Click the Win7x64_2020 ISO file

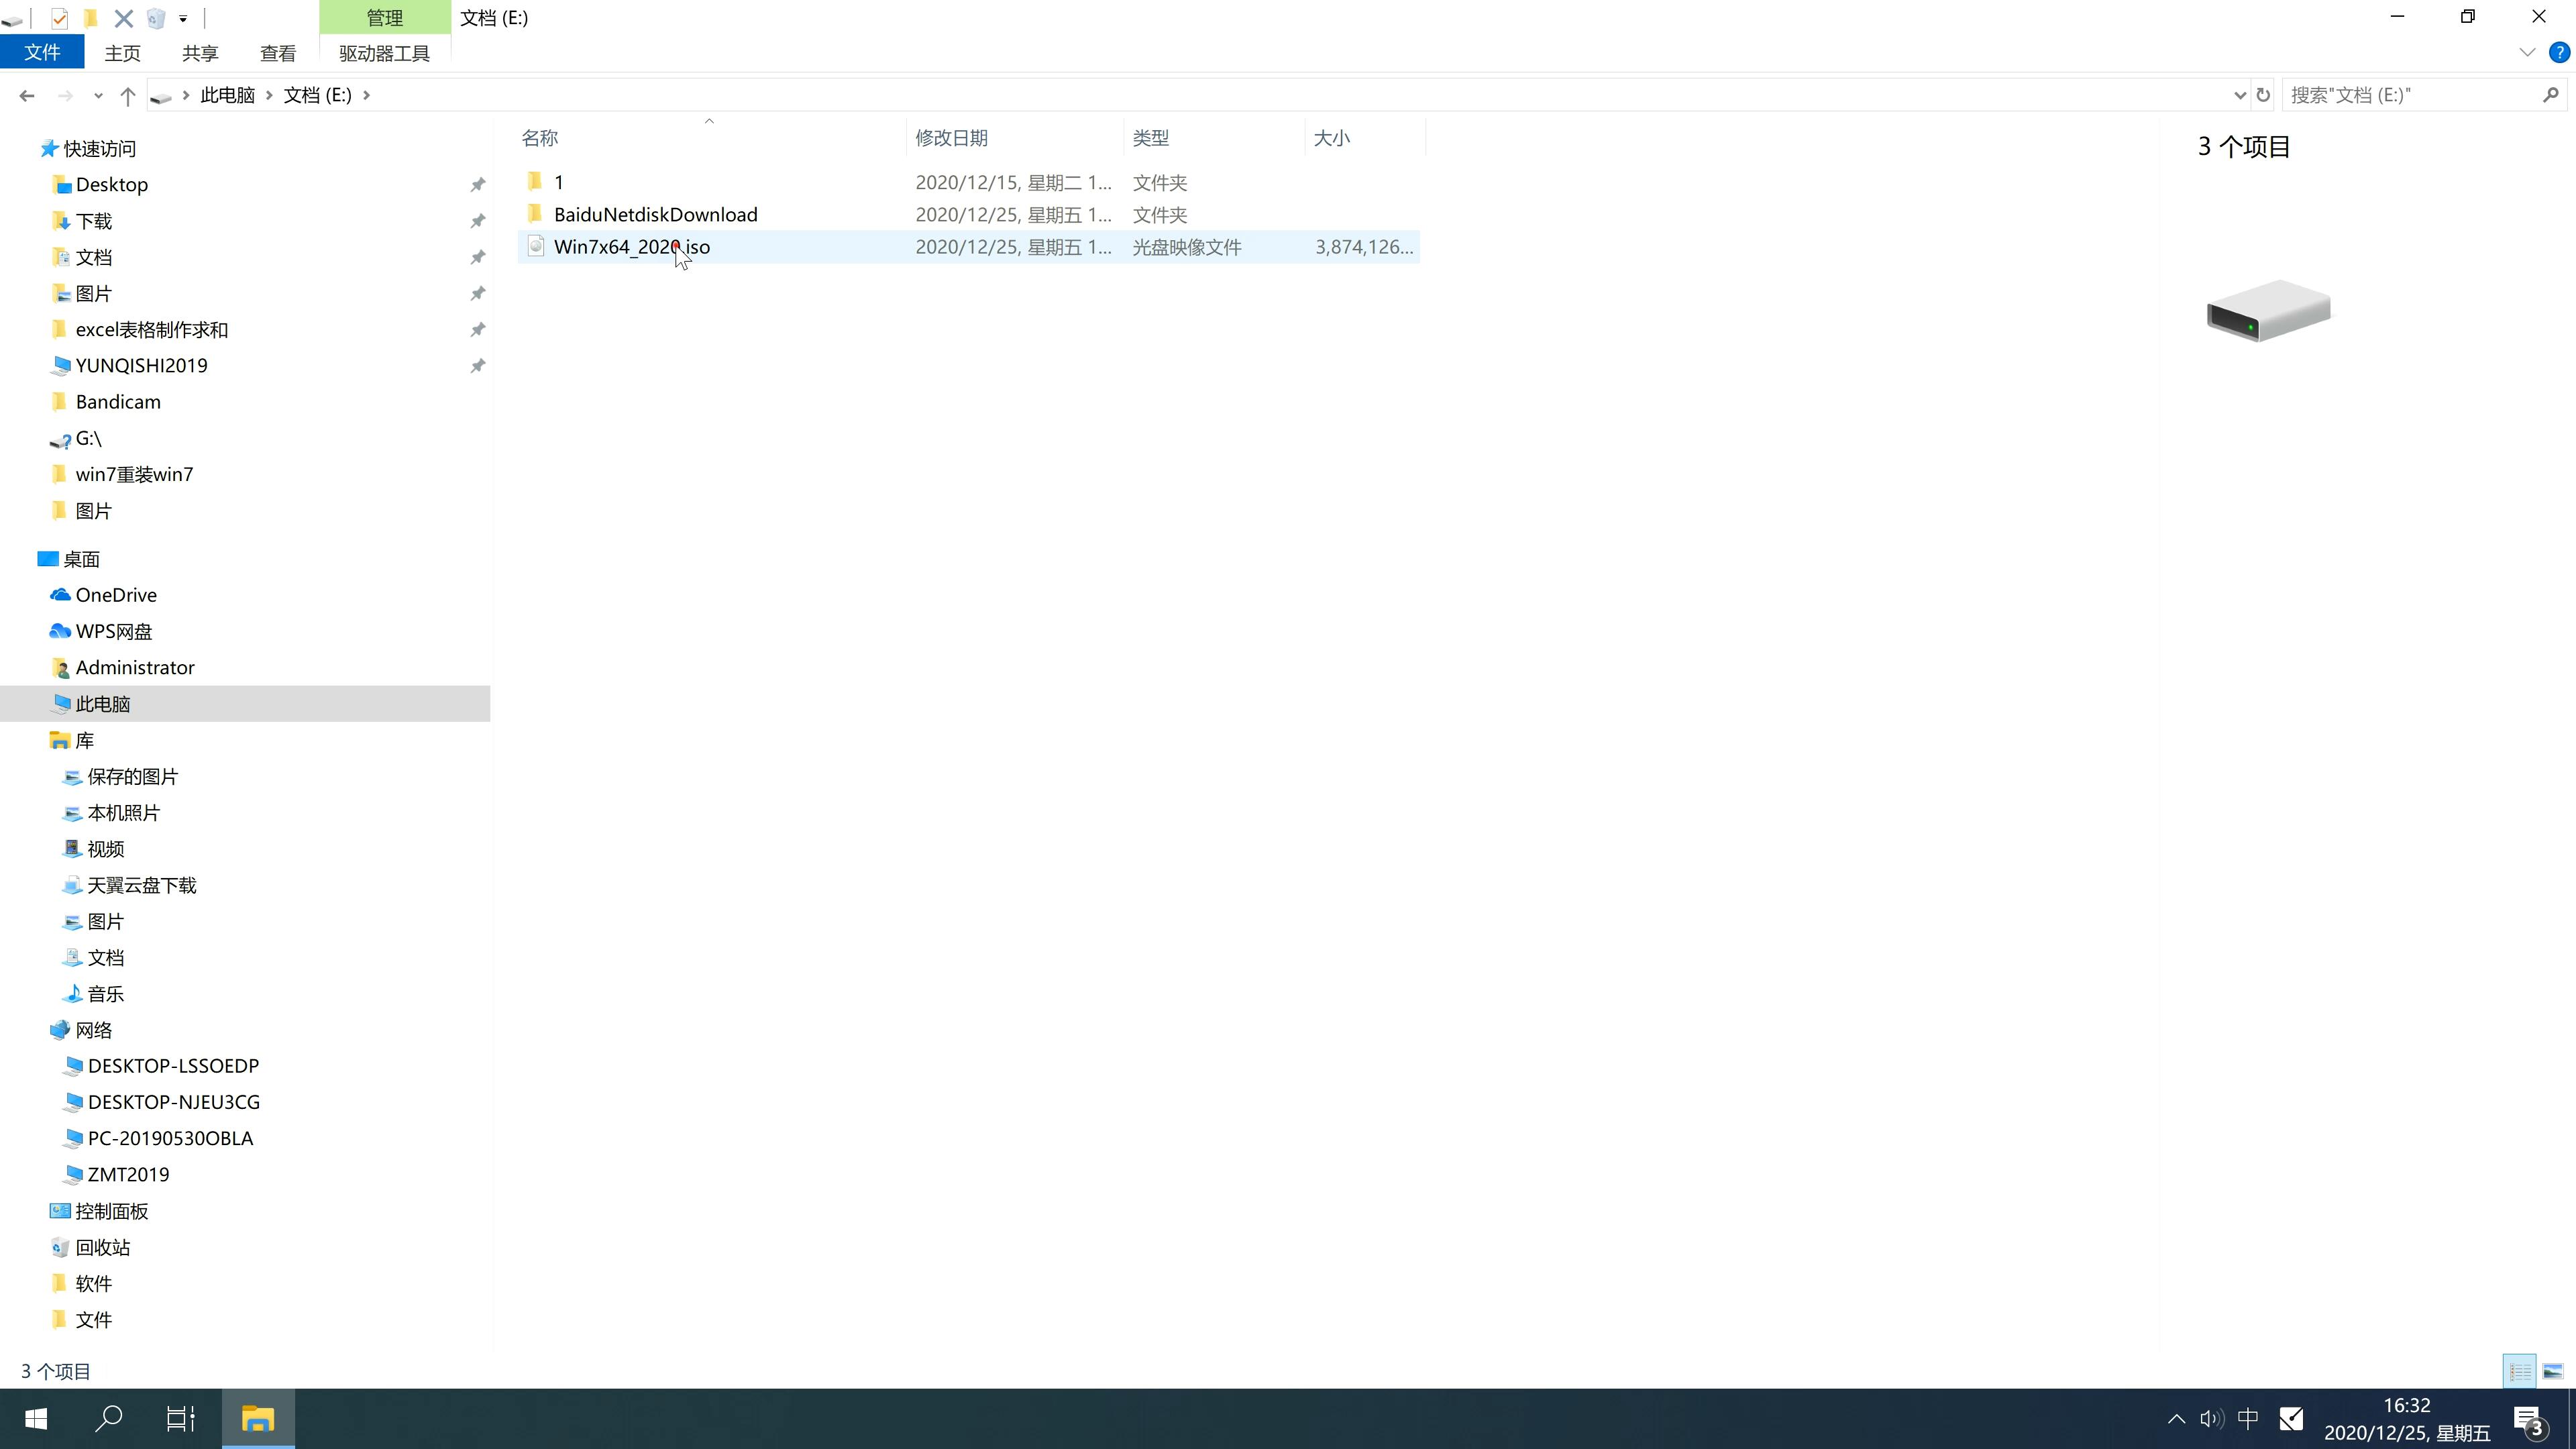point(632,246)
